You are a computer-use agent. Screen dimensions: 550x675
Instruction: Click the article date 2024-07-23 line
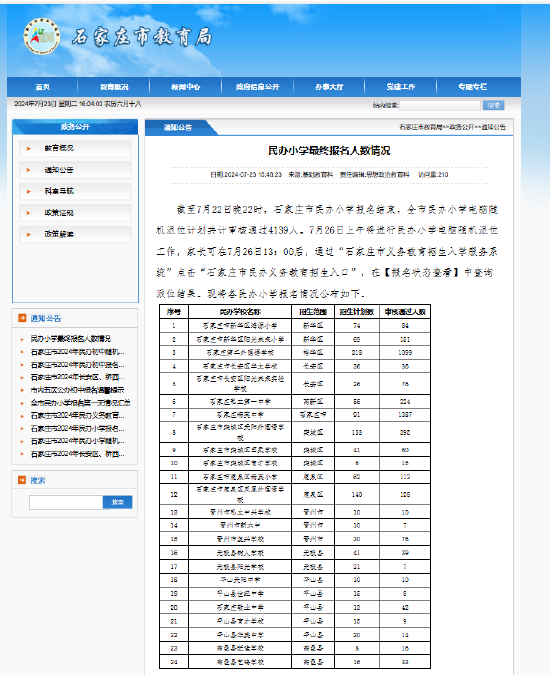click(246, 174)
